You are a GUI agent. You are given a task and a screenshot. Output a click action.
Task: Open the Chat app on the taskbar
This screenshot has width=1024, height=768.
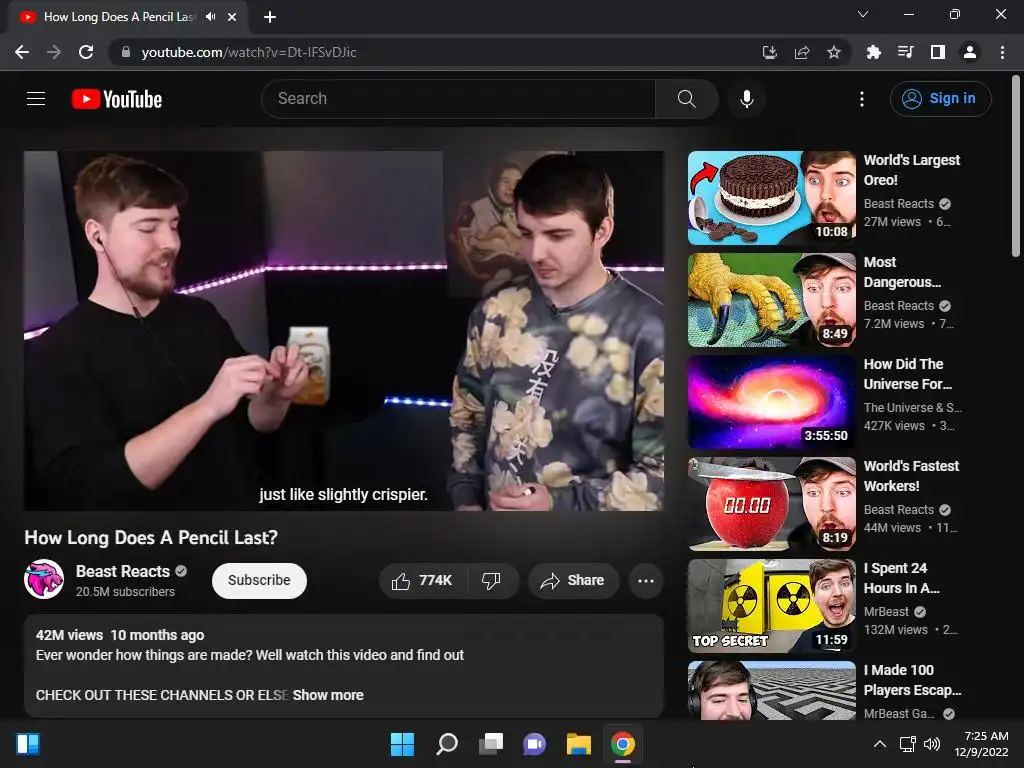tap(534, 744)
